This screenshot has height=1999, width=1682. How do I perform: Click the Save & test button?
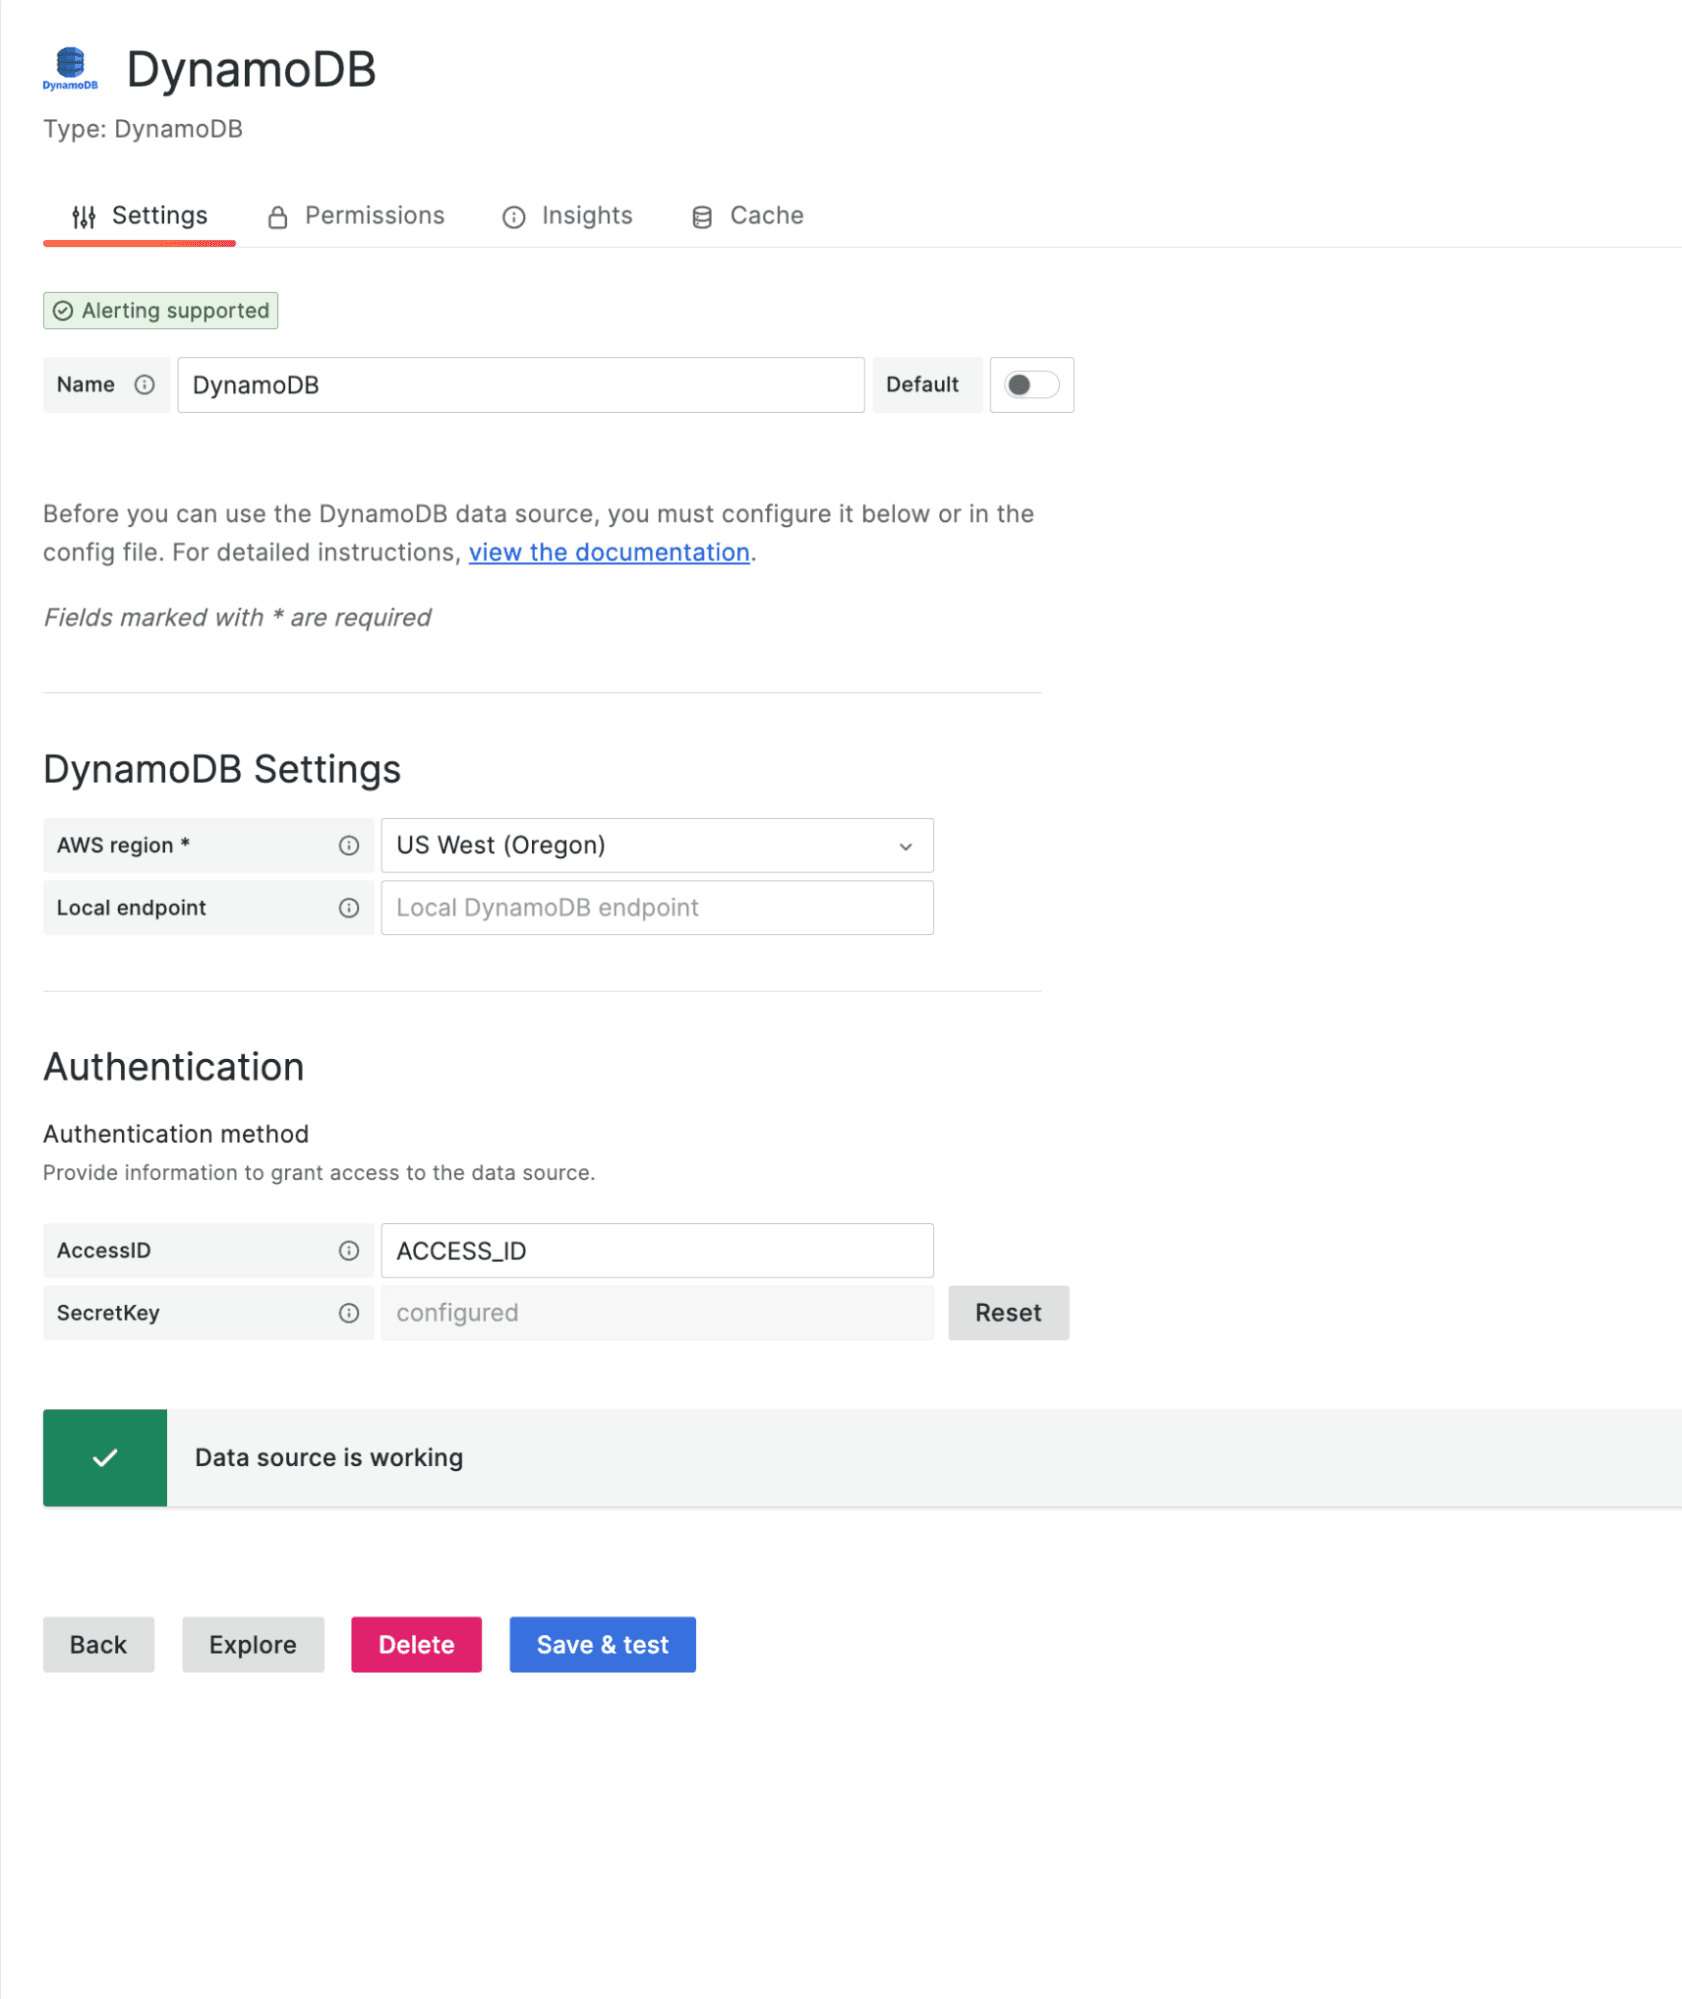click(x=603, y=1645)
